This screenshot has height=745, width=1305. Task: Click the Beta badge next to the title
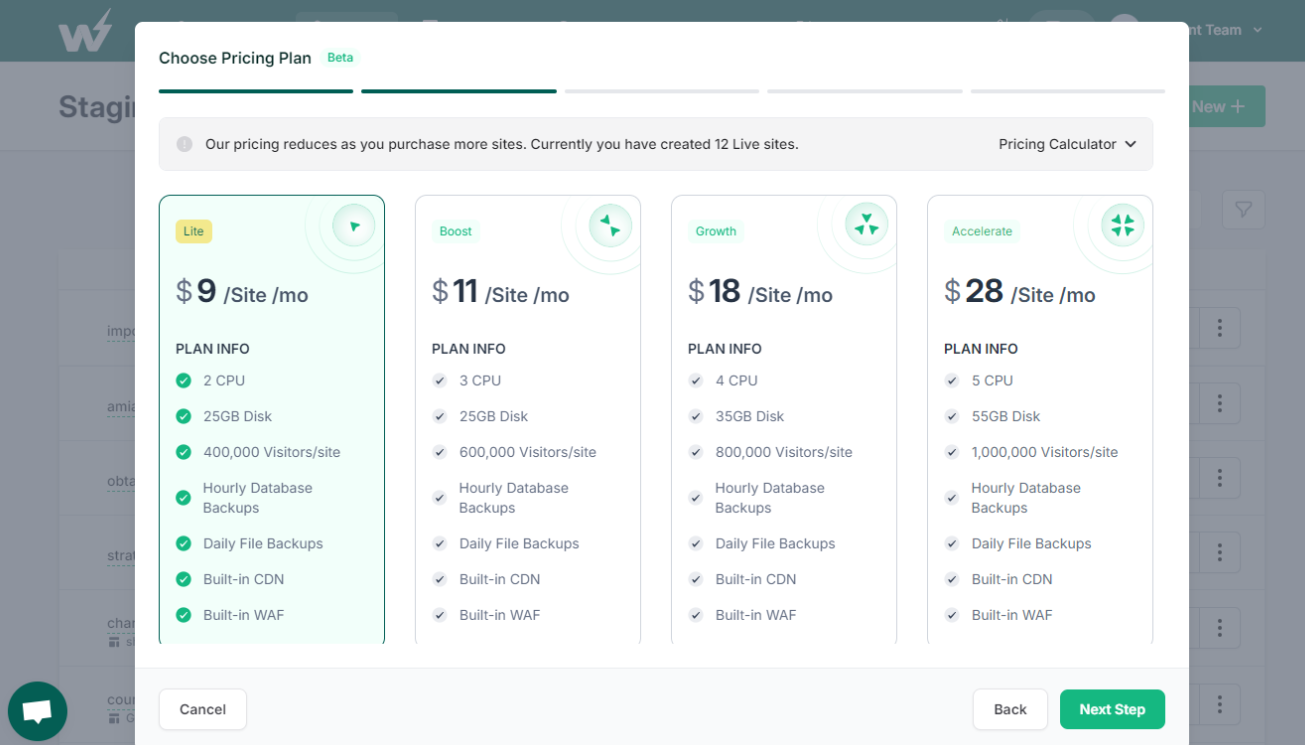click(340, 58)
